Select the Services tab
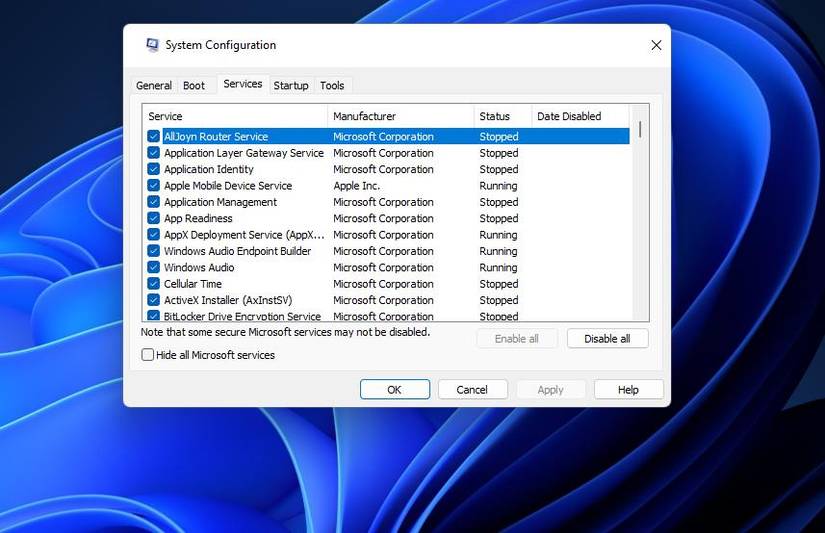Viewport: 825px width, 533px height. tap(243, 84)
